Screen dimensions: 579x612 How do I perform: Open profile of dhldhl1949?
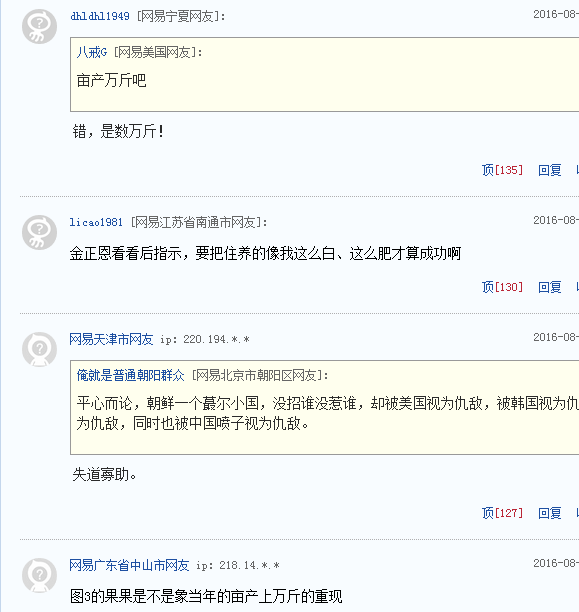[x=100, y=16]
